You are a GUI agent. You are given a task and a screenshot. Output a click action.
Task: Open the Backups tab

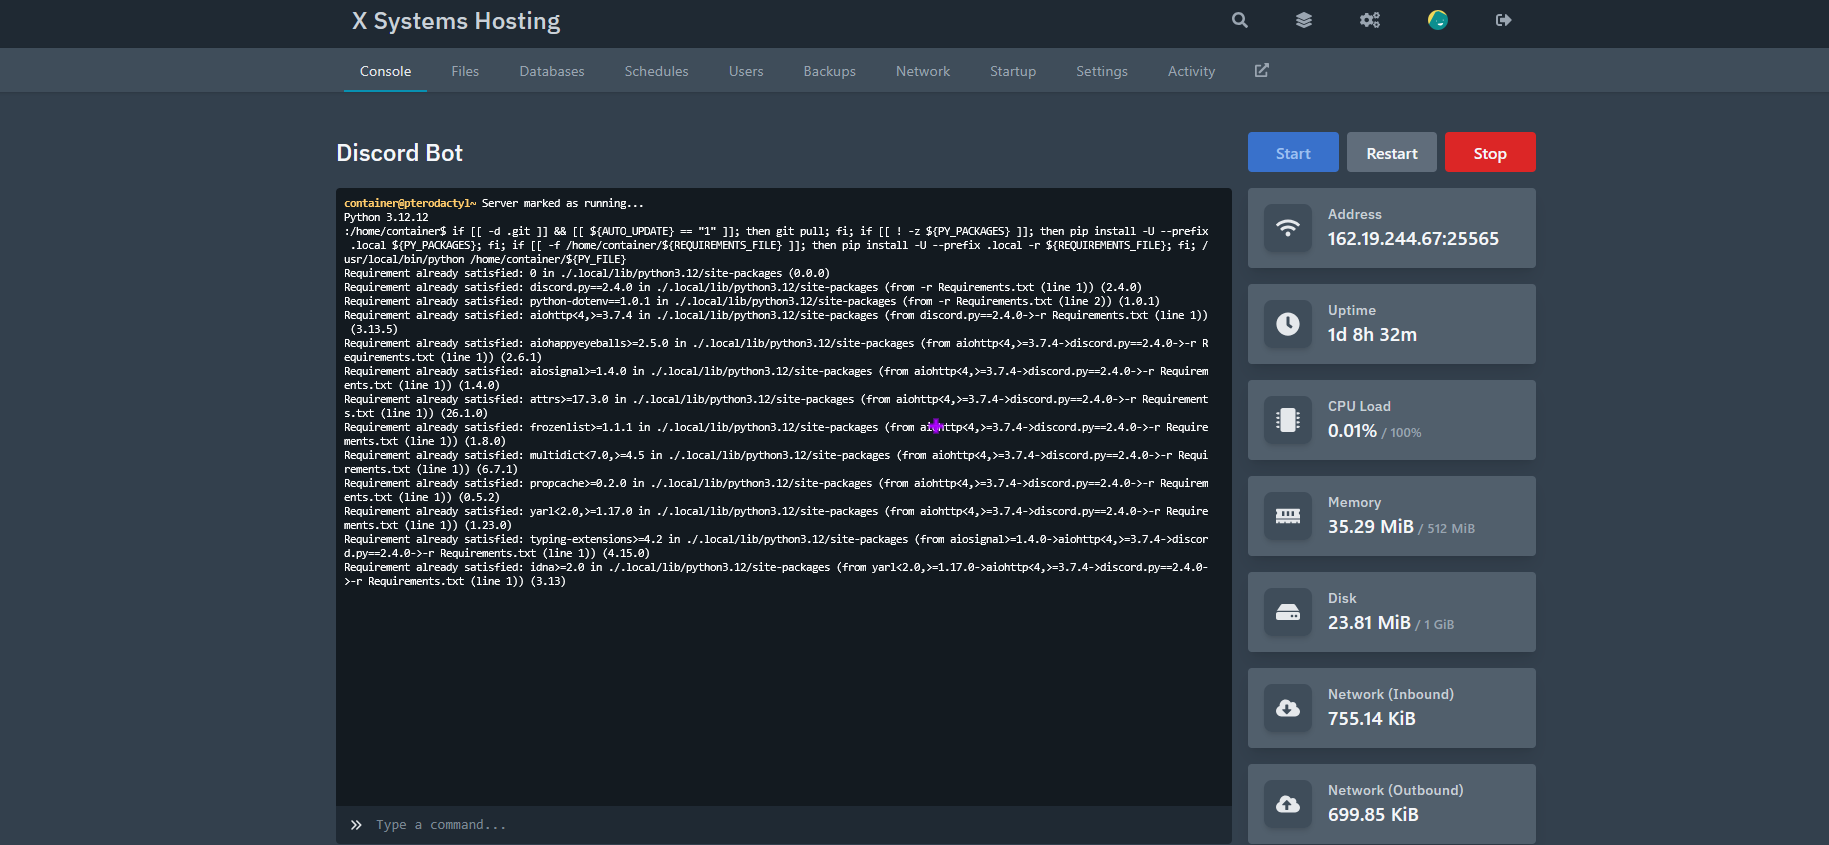tap(830, 71)
